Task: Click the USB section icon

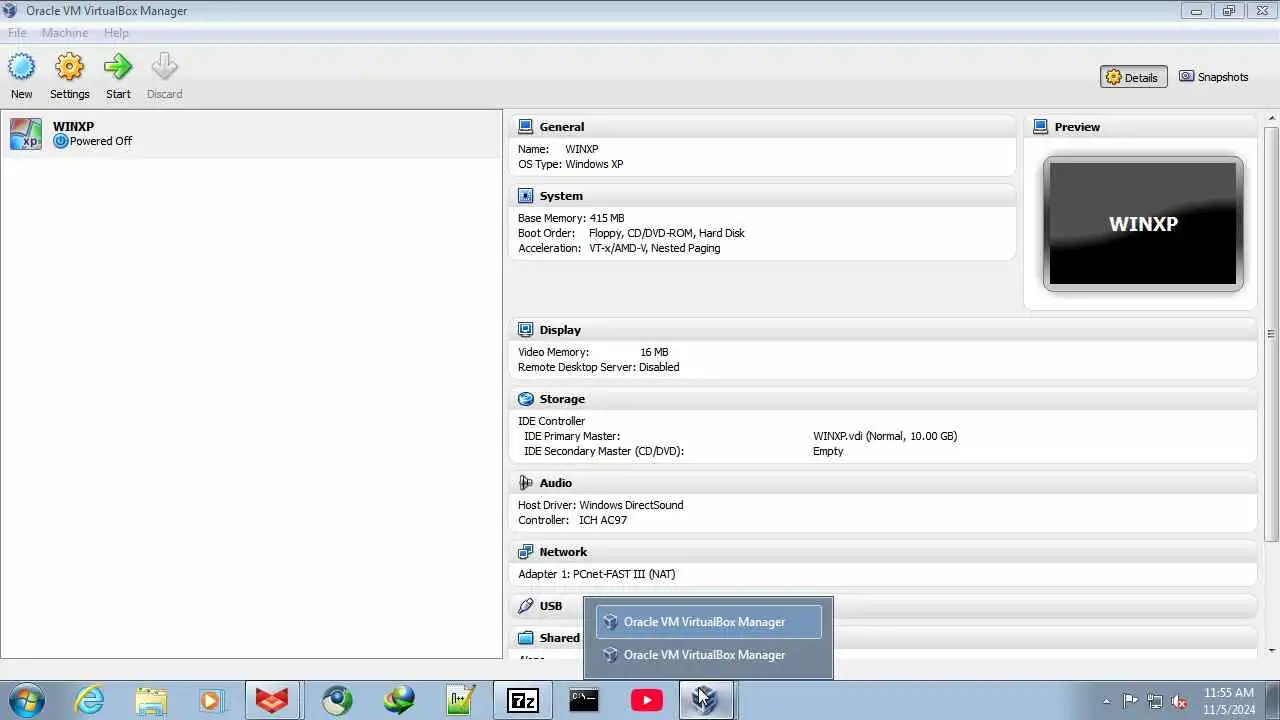Action: [x=525, y=606]
